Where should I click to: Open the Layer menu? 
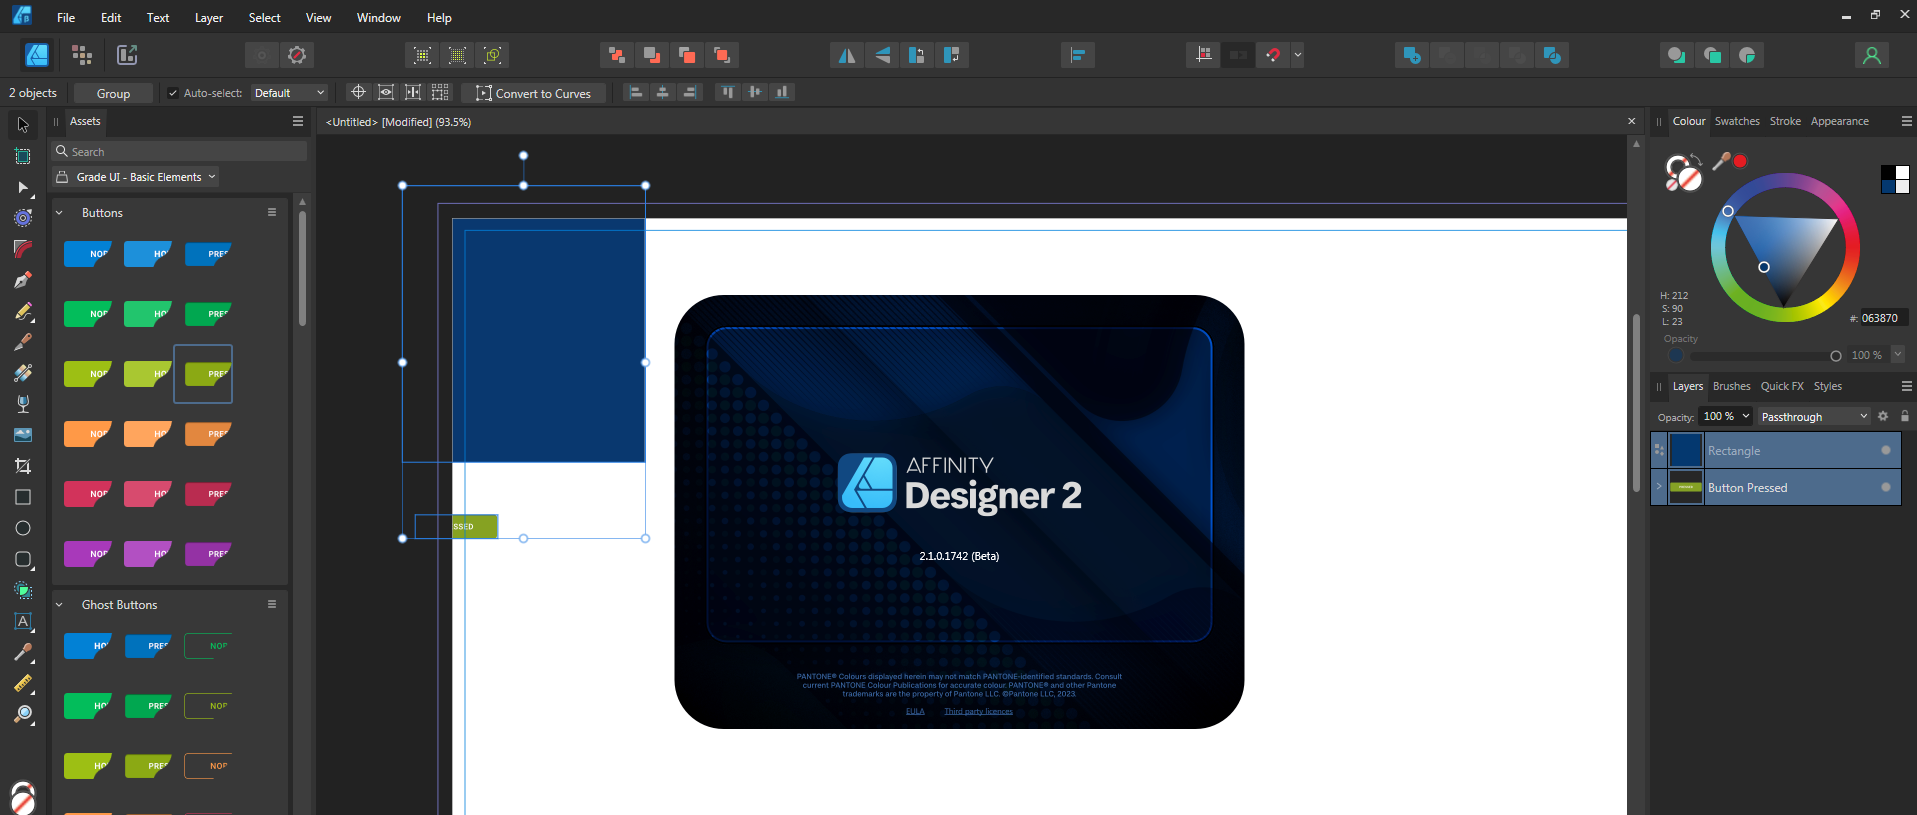click(208, 18)
